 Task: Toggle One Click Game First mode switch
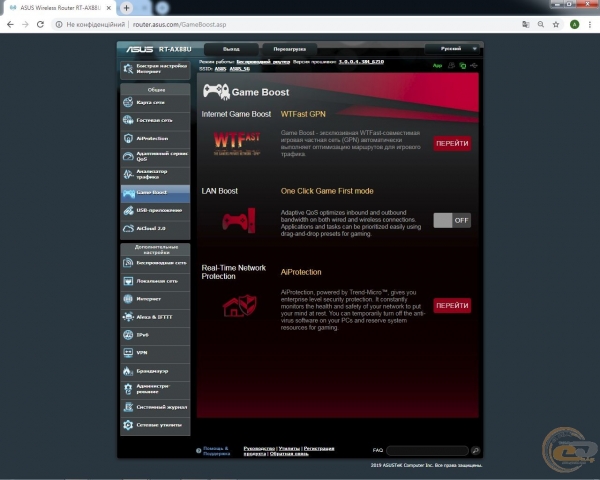point(452,220)
